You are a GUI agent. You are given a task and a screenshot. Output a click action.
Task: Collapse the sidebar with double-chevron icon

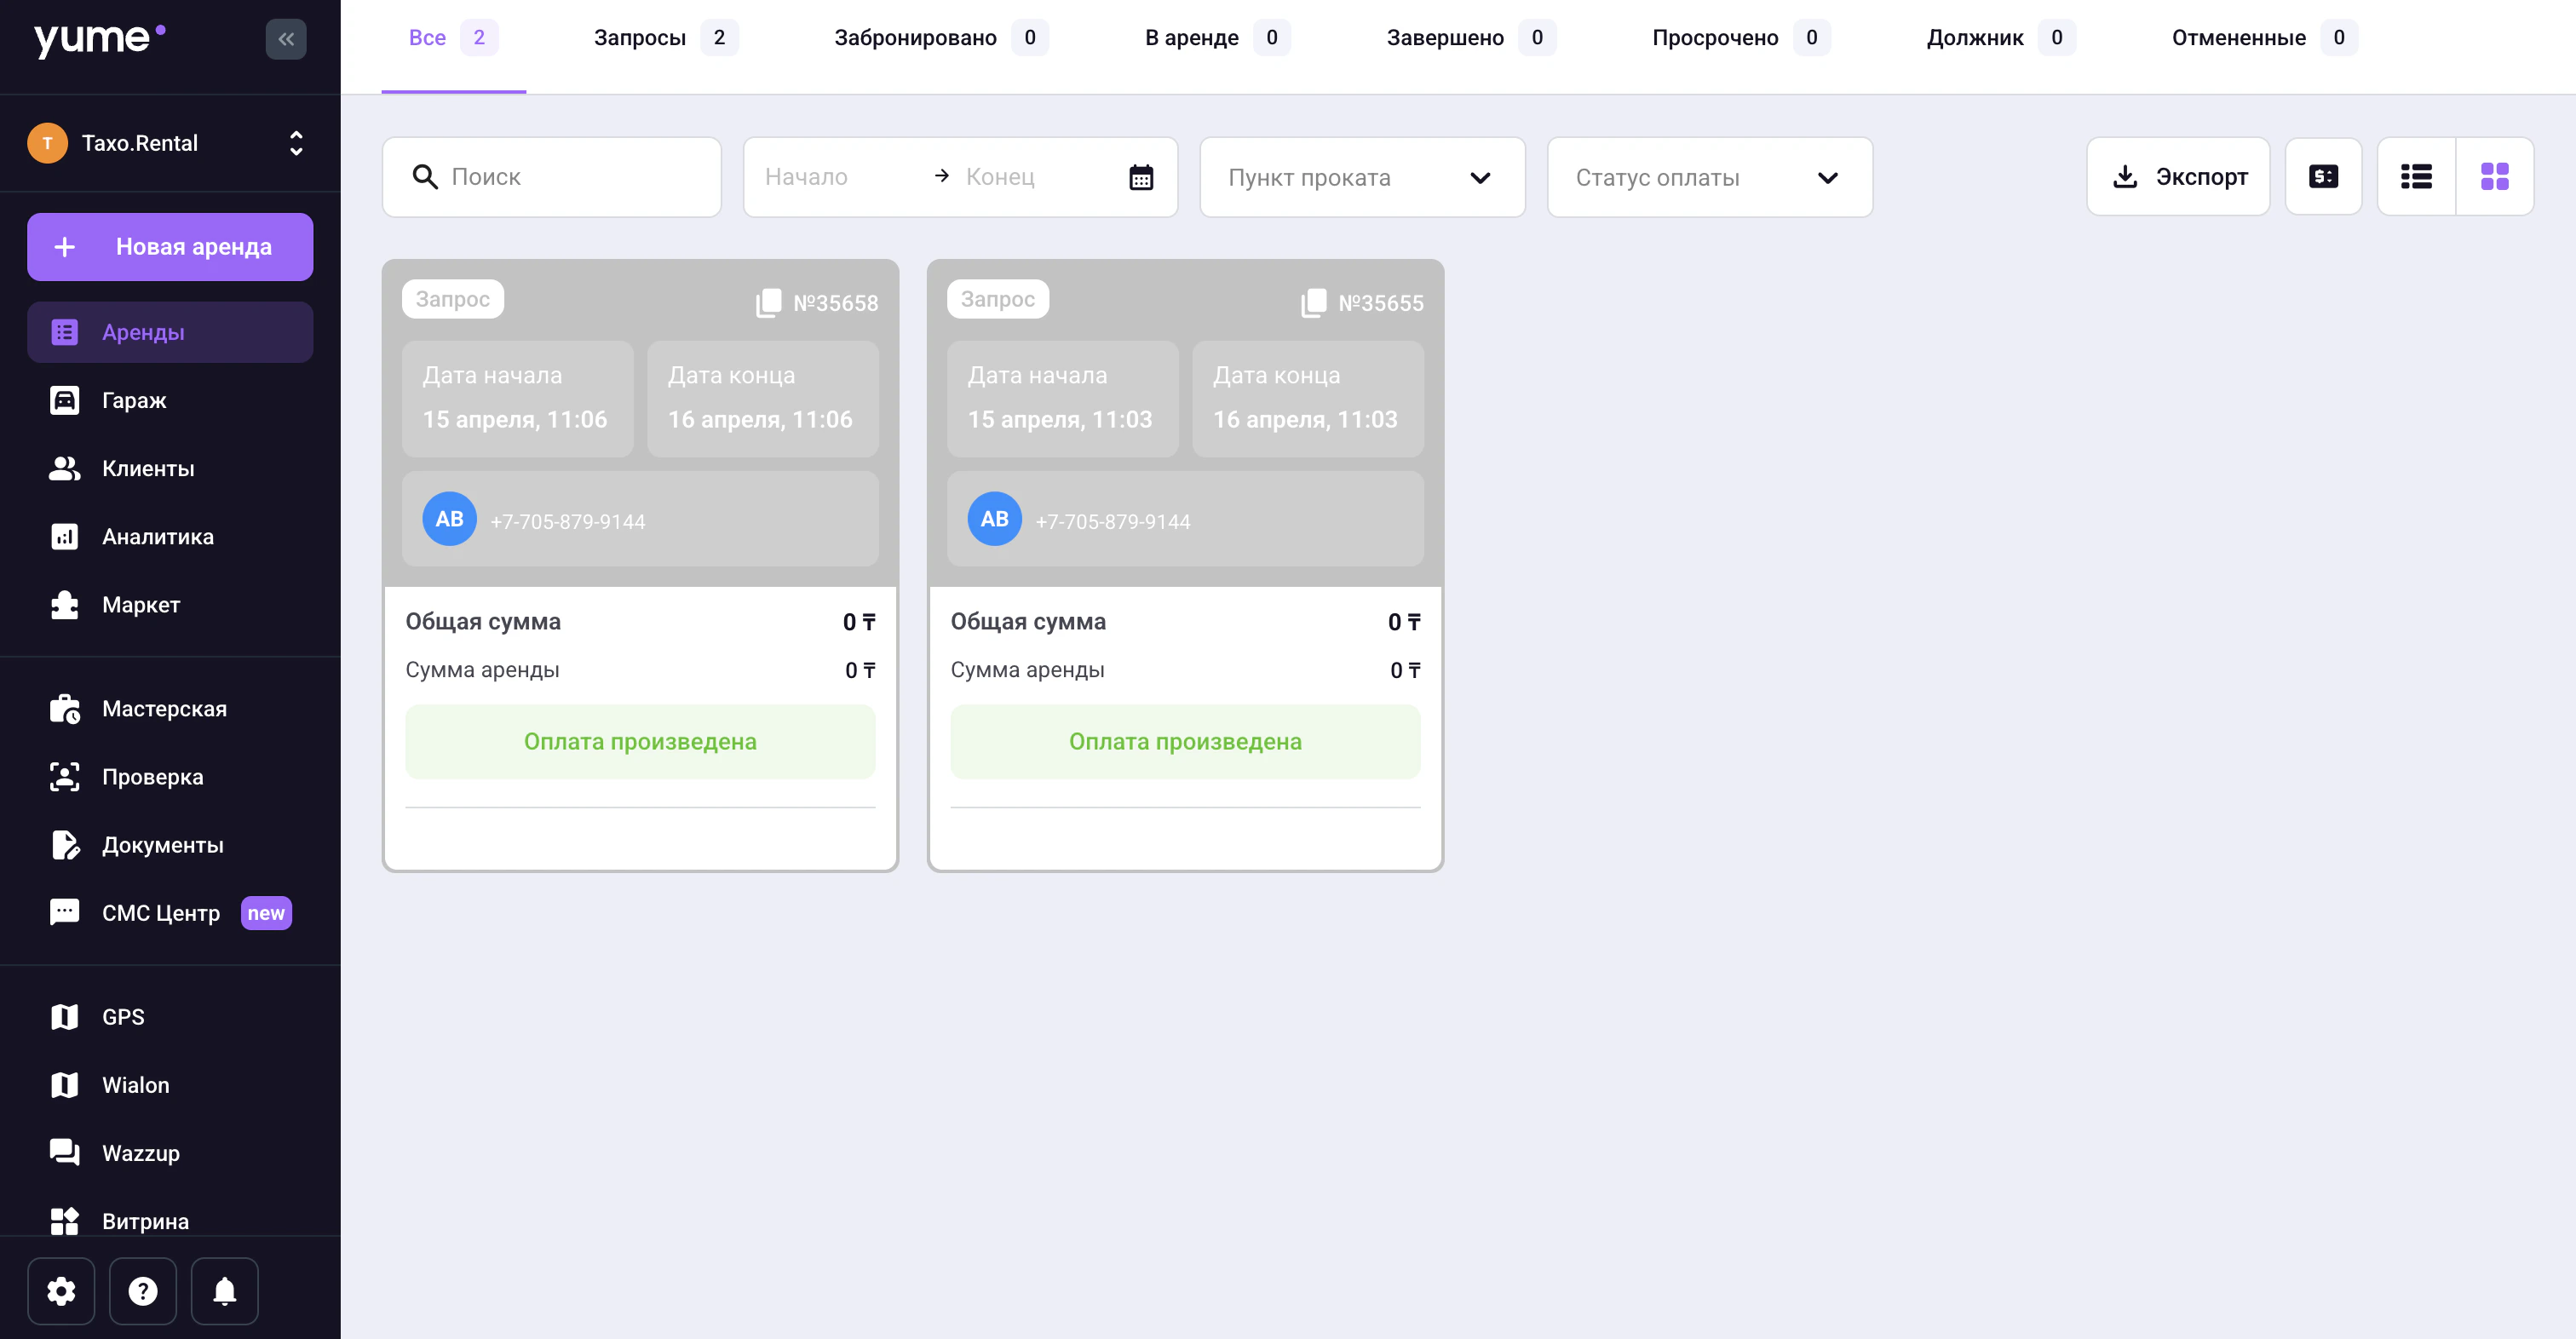point(286,39)
